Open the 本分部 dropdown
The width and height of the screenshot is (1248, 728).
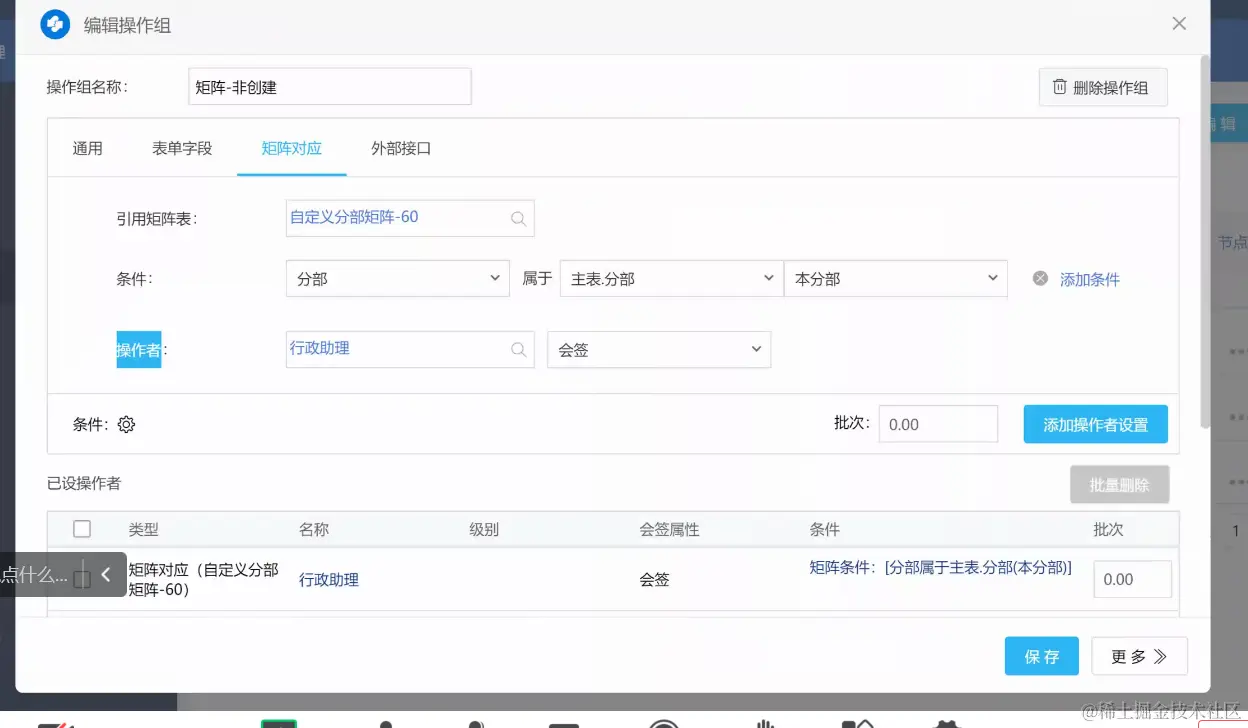pos(896,279)
